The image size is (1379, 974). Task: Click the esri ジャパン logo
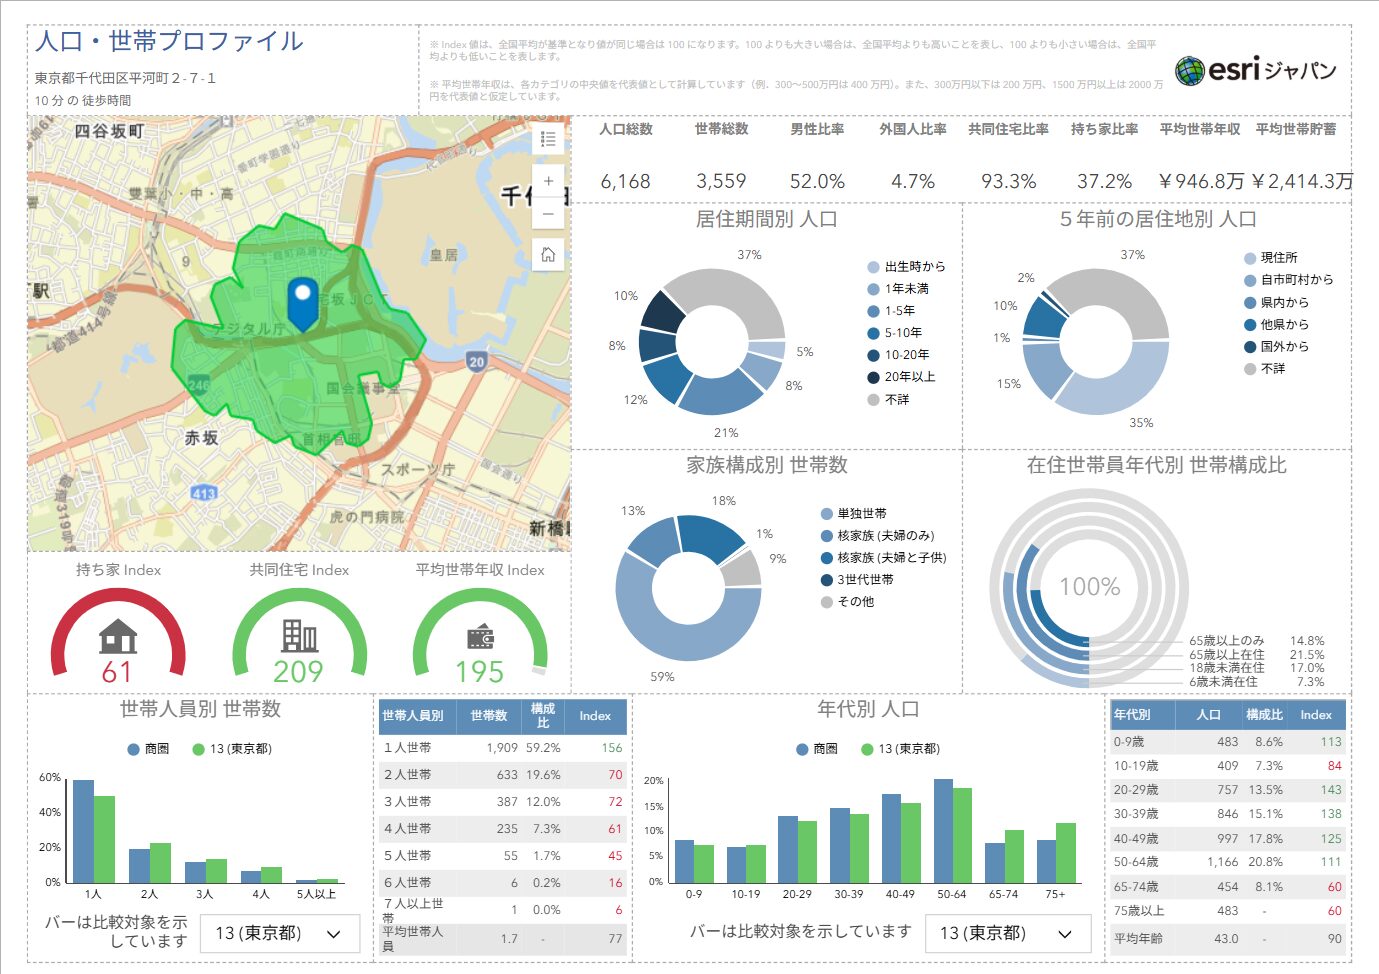[x=1255, y=70]
